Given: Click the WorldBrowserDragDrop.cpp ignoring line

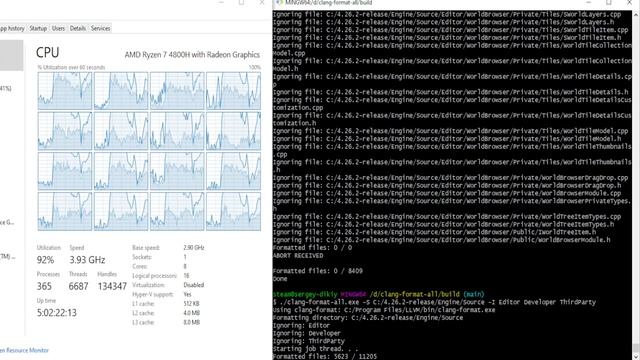Looking at the screenshot, I should pos(451,178).
